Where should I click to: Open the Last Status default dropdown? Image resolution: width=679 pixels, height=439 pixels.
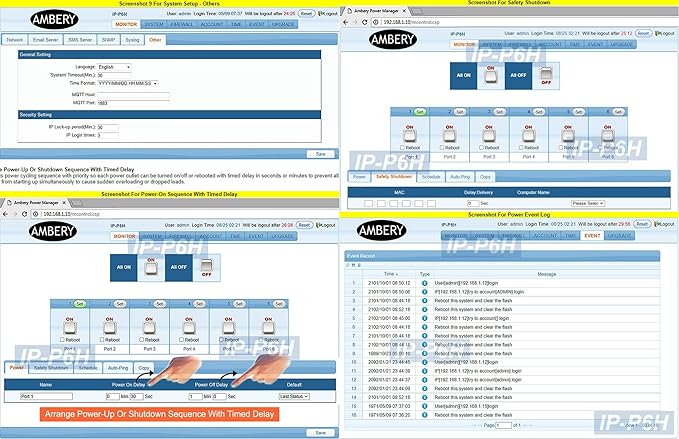point(294,396)
